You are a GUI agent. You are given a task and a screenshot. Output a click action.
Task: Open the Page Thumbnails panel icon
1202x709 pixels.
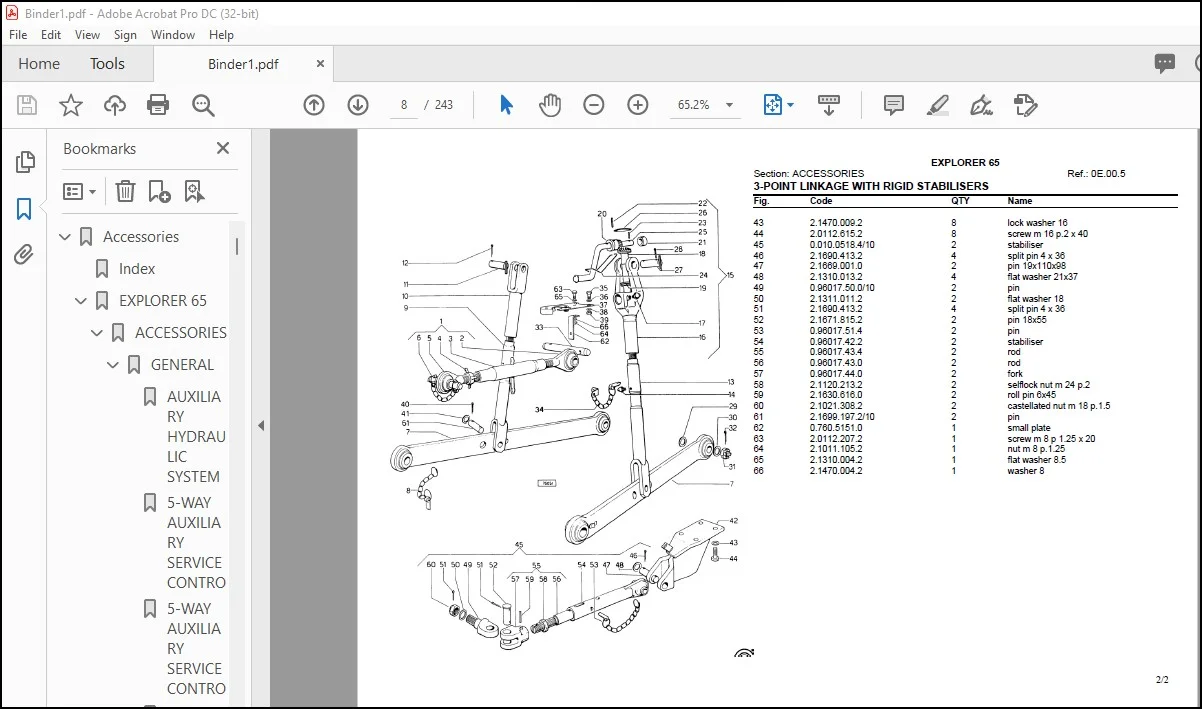point(25,162)
